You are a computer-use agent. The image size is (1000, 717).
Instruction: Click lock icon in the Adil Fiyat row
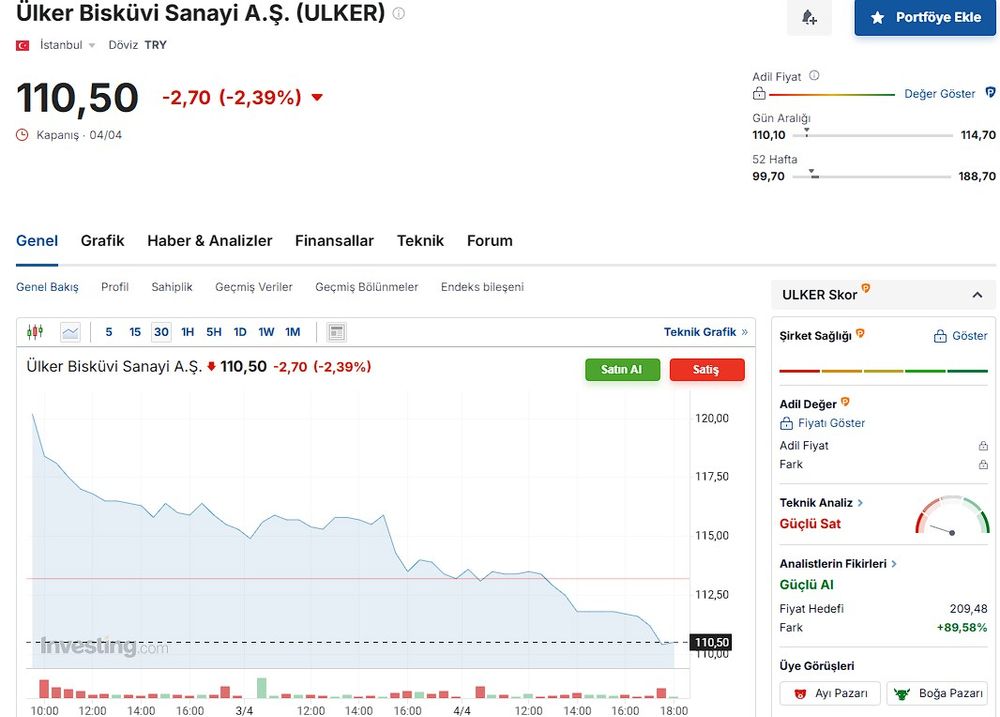click(983, 446)
